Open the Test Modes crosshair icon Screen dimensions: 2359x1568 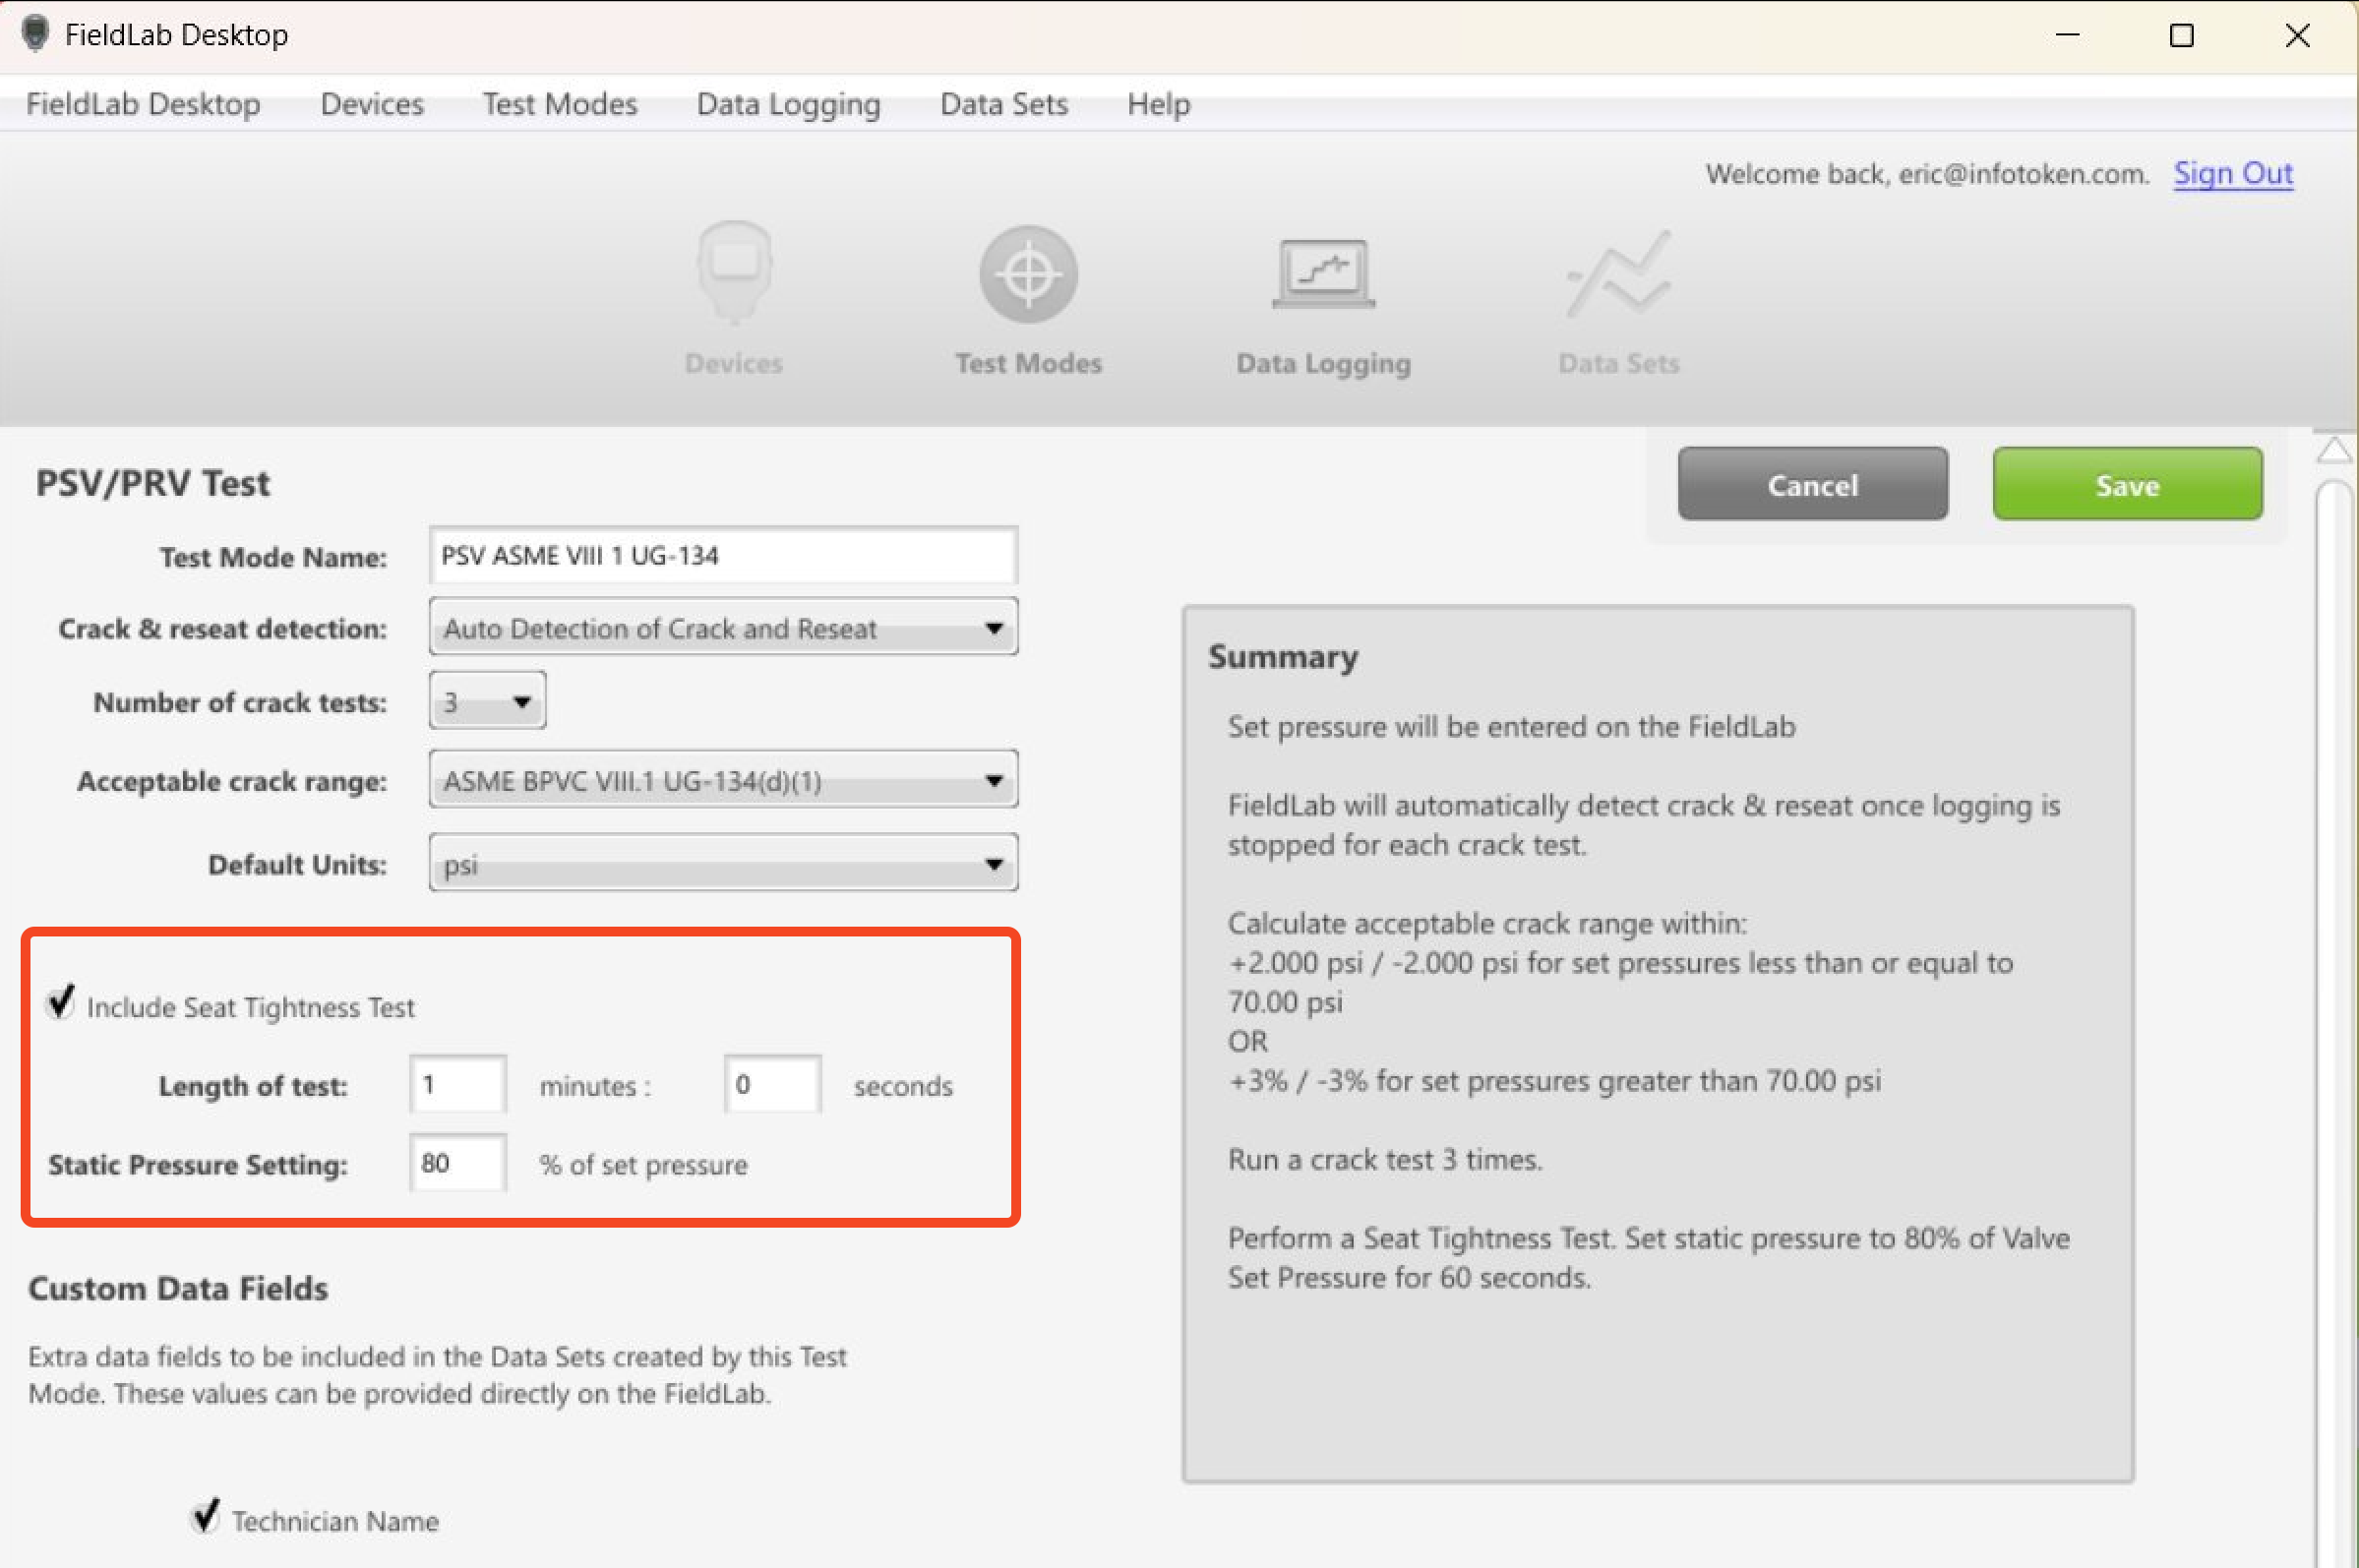coord(1028,273)
